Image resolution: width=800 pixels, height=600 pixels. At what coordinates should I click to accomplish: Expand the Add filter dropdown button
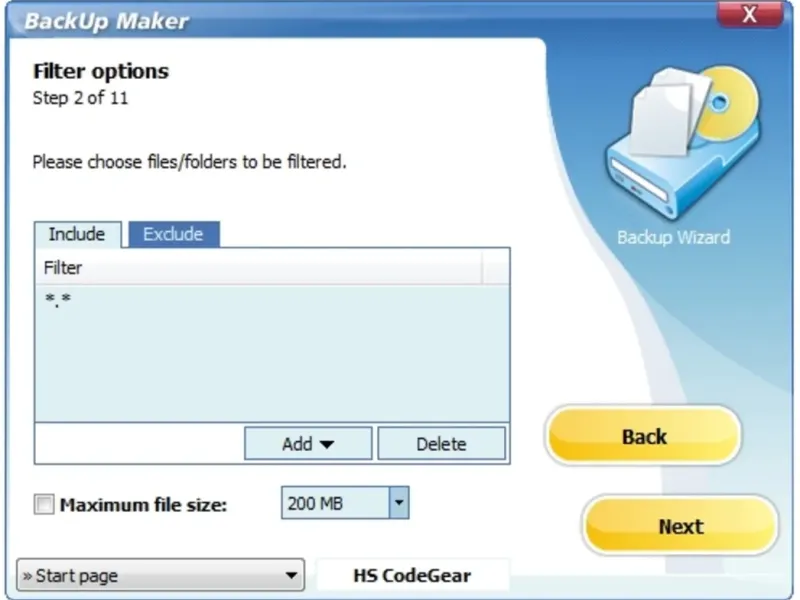pyautogui.click(x=308, y=443)
